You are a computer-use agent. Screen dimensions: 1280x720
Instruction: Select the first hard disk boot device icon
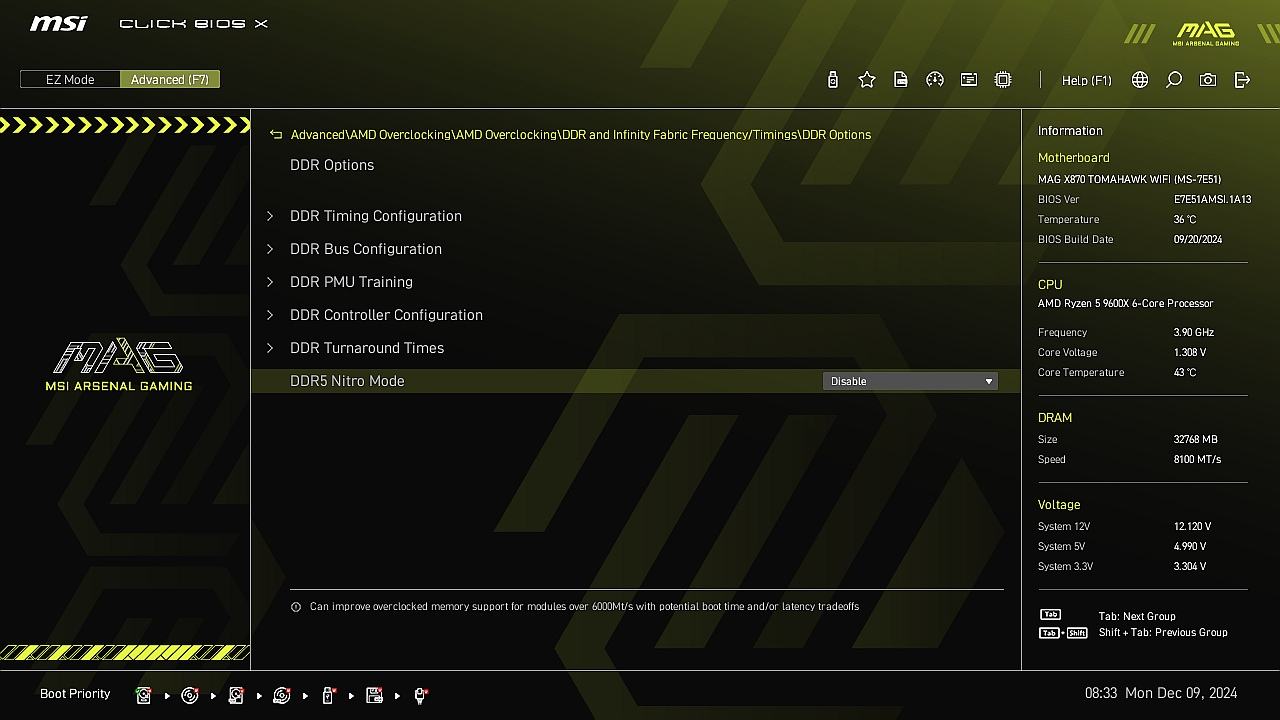(144, 695)
